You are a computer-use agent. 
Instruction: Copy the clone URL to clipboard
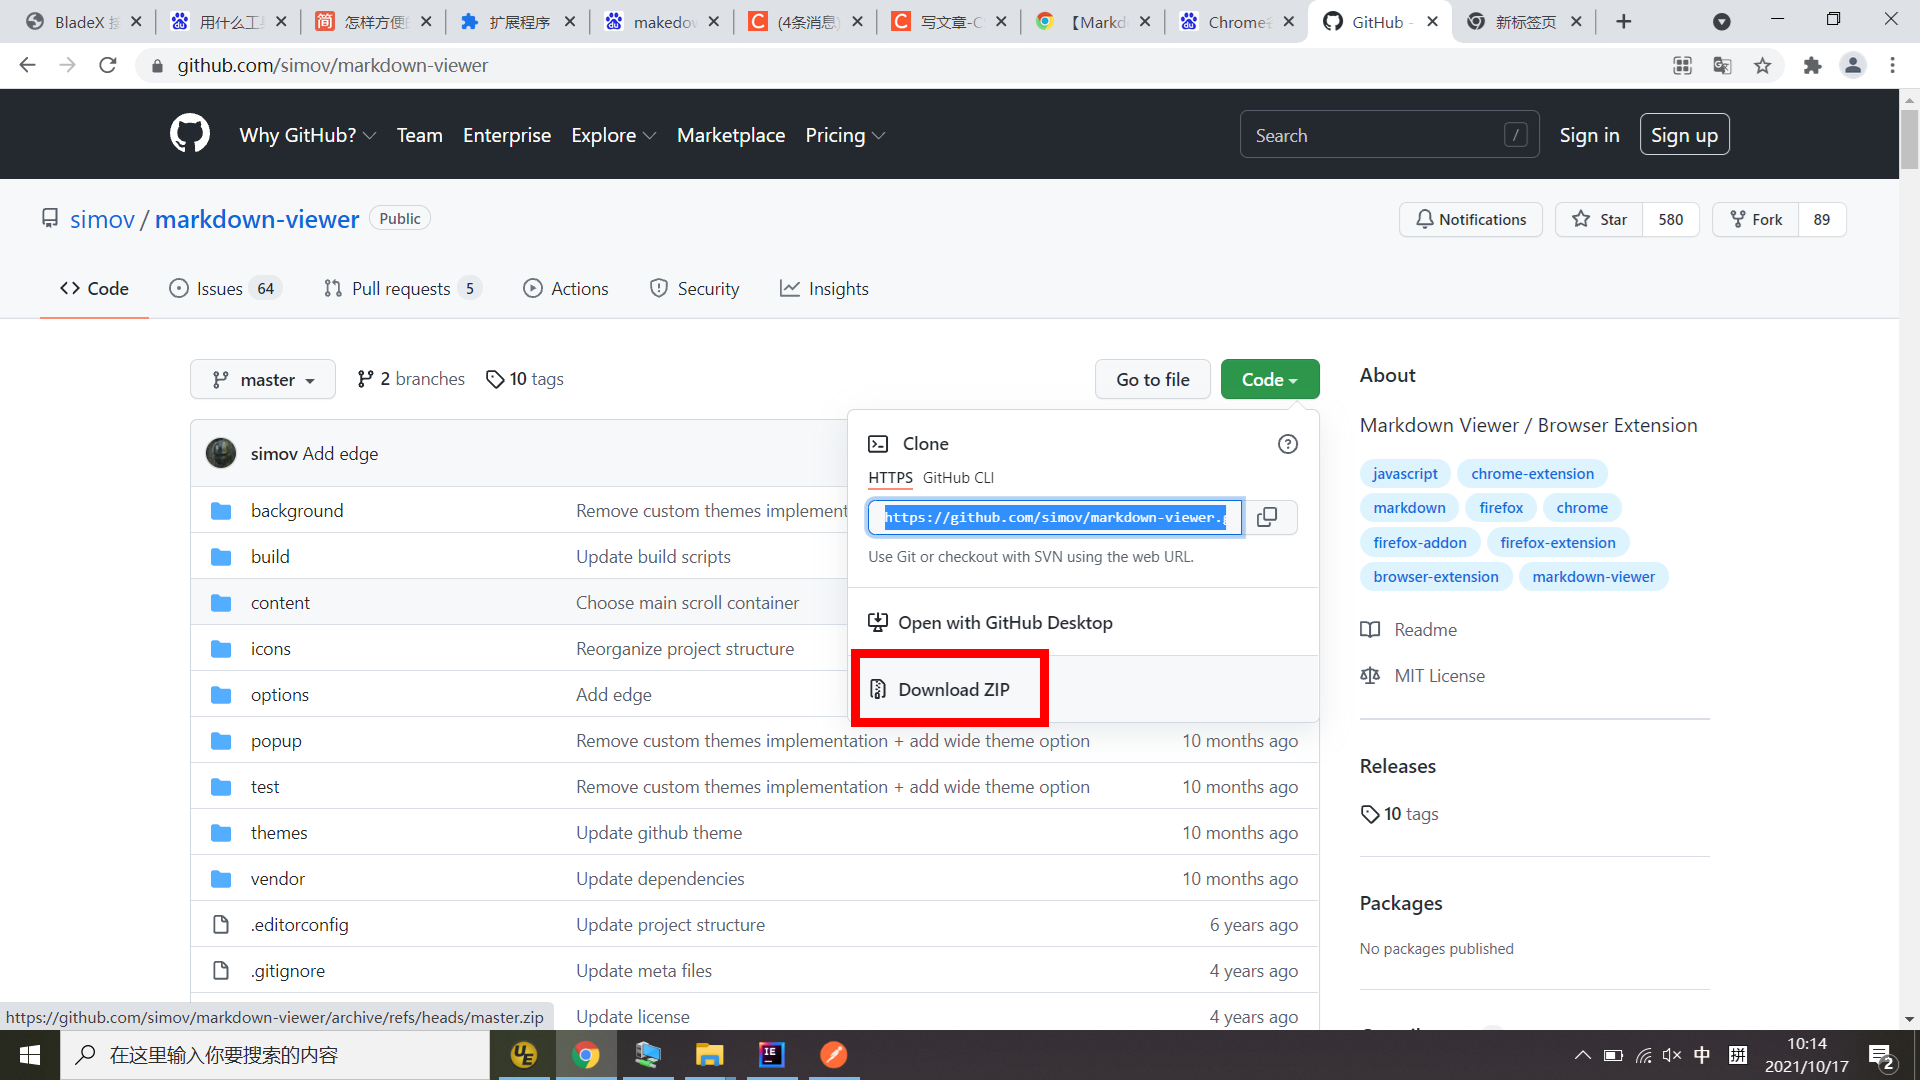1267,517
